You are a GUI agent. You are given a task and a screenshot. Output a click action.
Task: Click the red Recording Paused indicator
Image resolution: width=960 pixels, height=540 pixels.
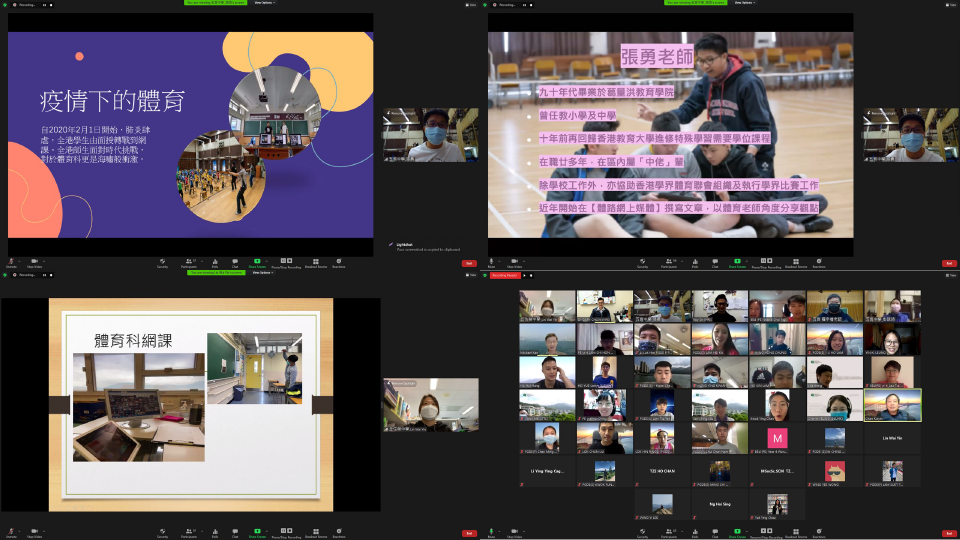pos(504,275)
